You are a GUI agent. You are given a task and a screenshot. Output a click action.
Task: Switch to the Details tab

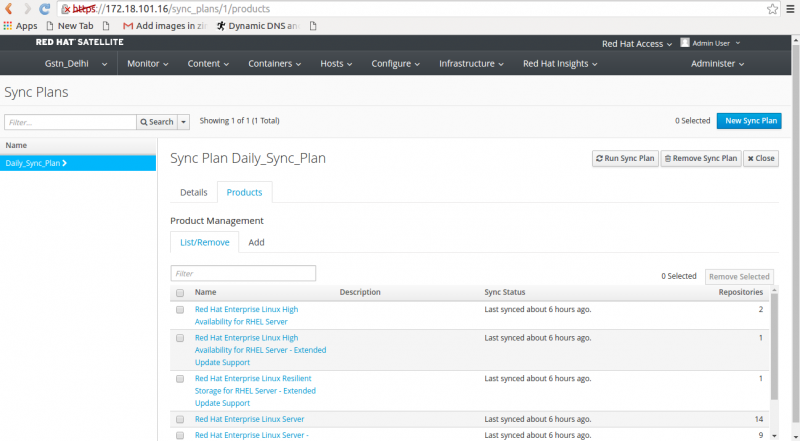click(x=194, y=192)
